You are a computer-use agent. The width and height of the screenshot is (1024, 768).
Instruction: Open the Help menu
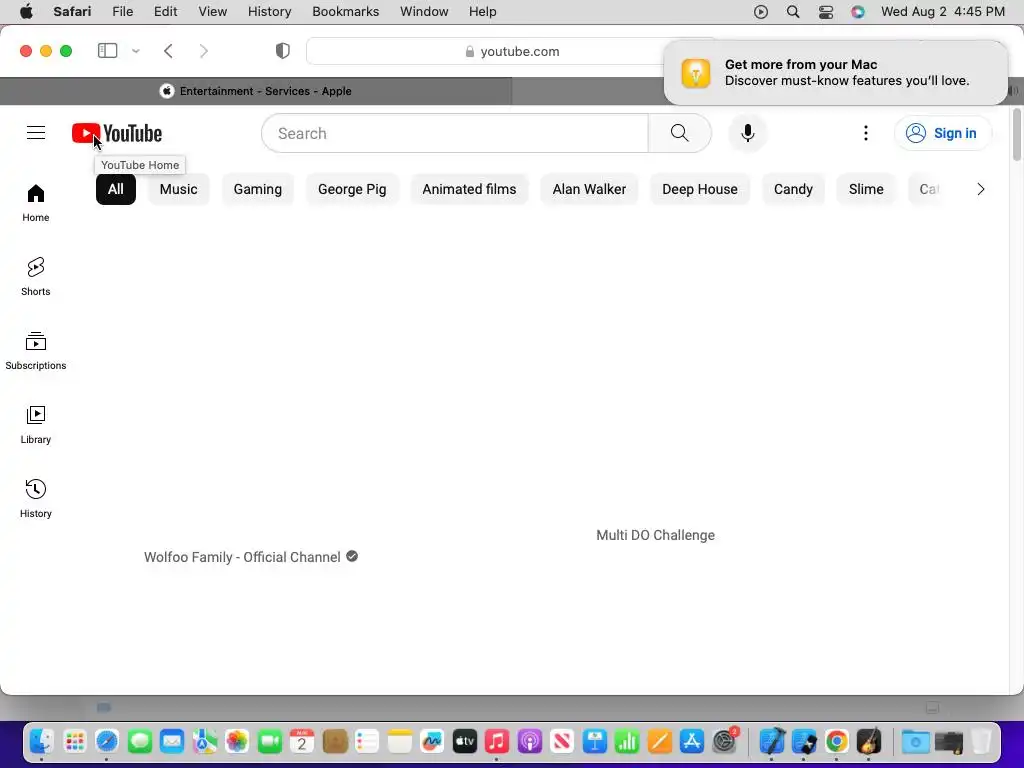(483, 12)
